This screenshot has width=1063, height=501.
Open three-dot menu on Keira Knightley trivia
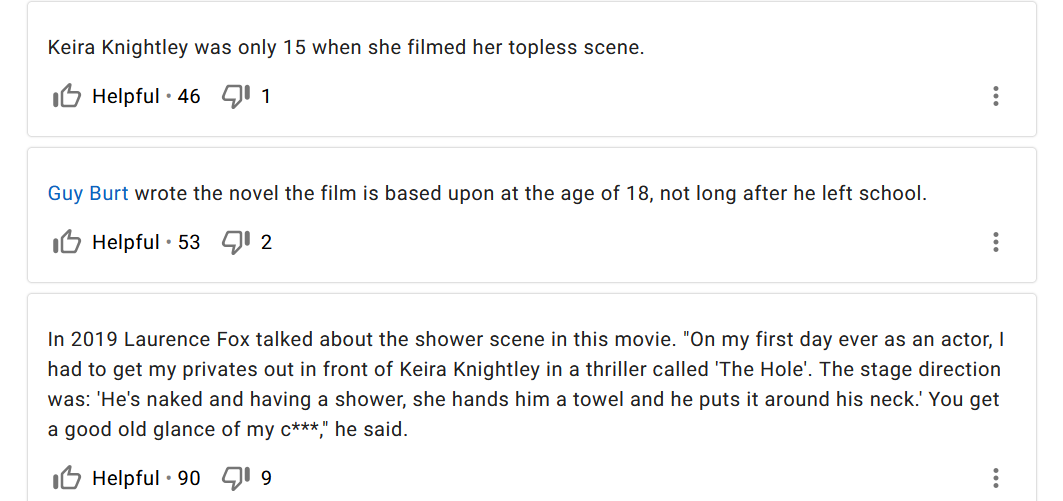[x=995, y=97]
